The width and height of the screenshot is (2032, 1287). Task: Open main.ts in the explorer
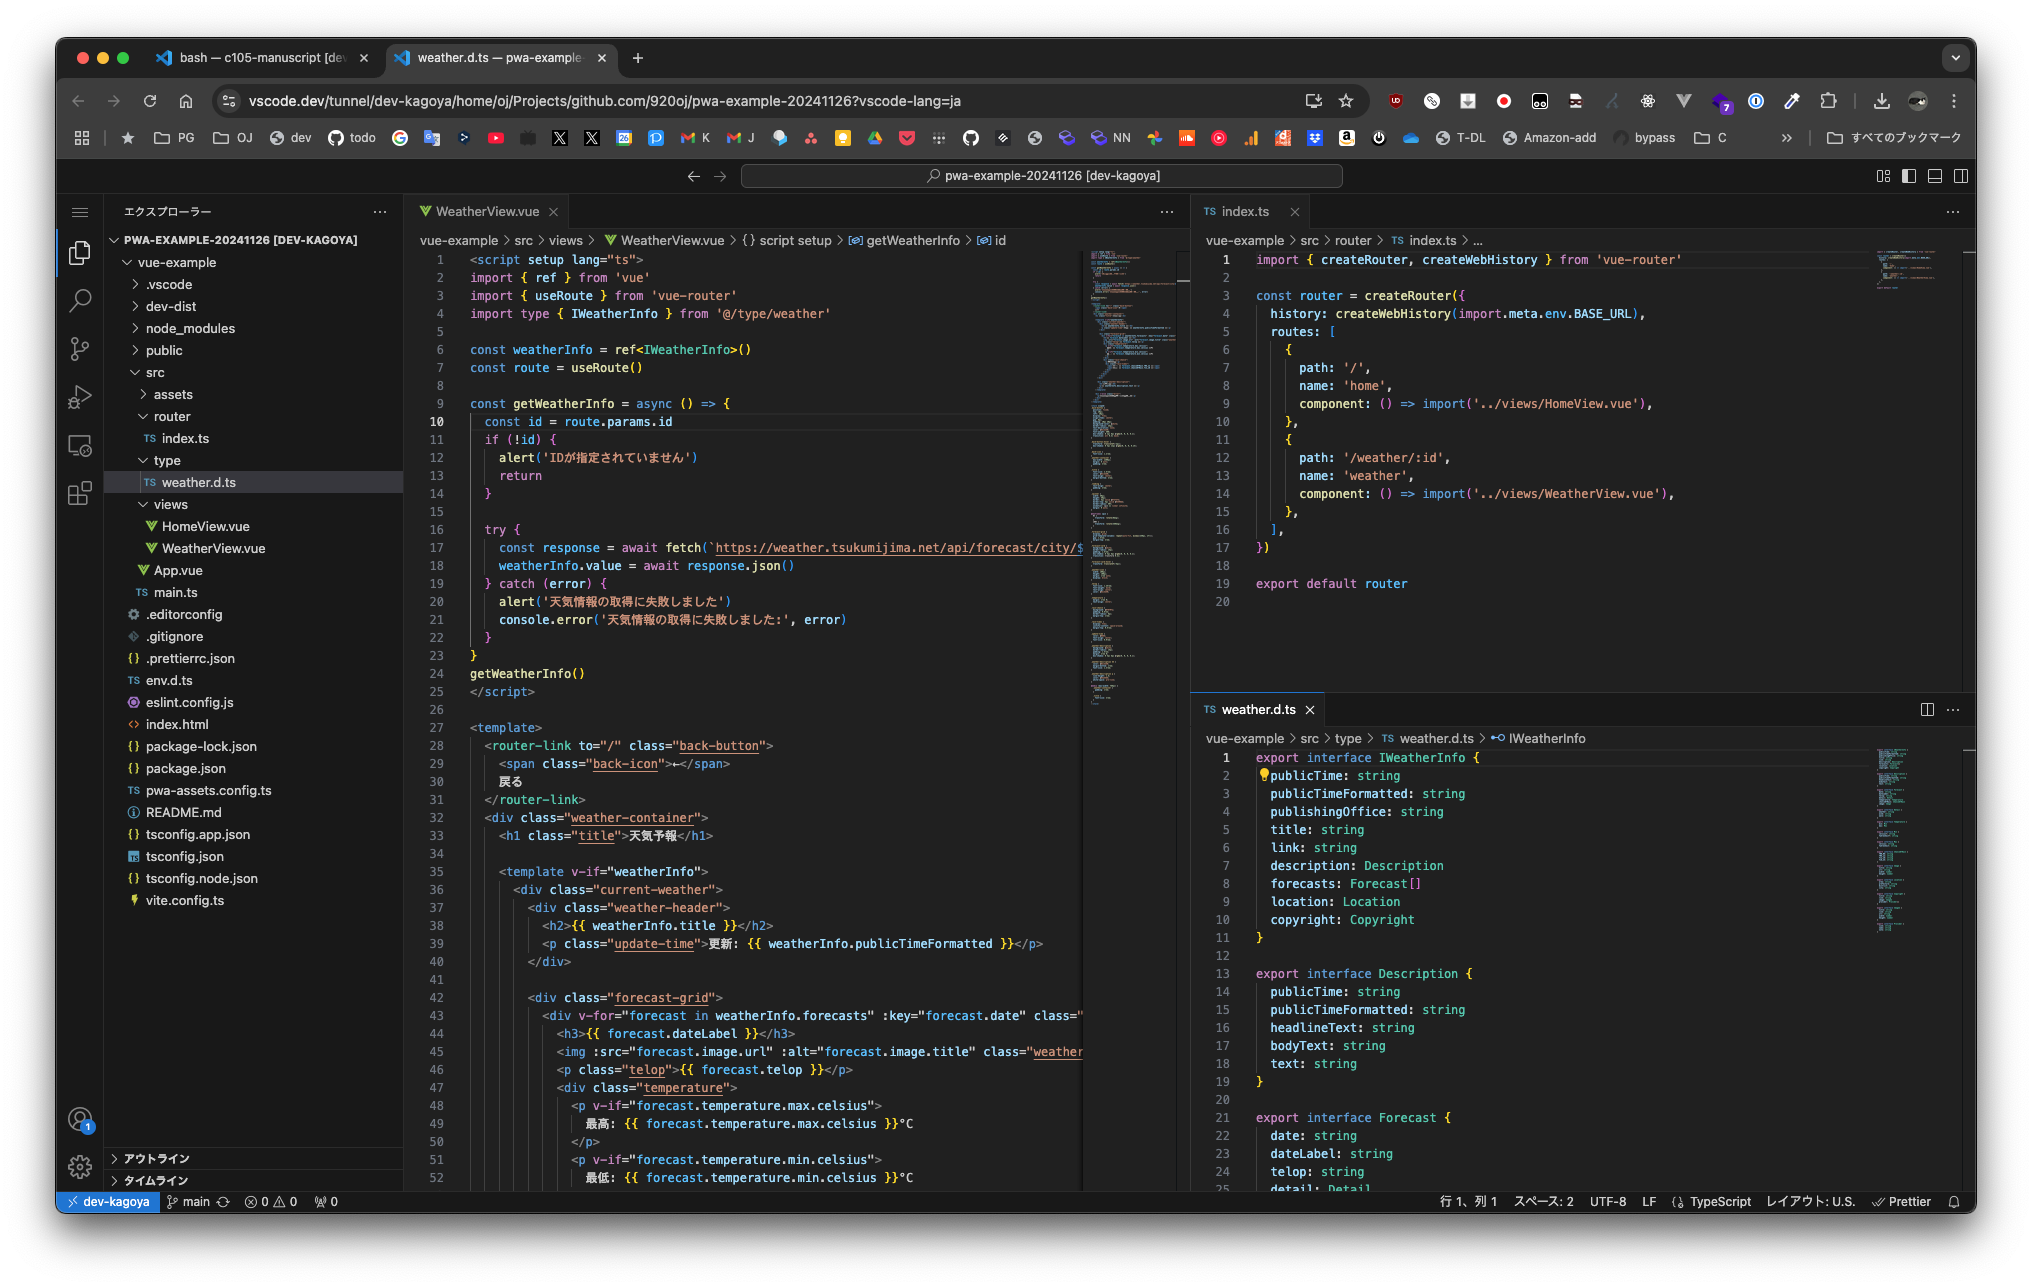175,593
